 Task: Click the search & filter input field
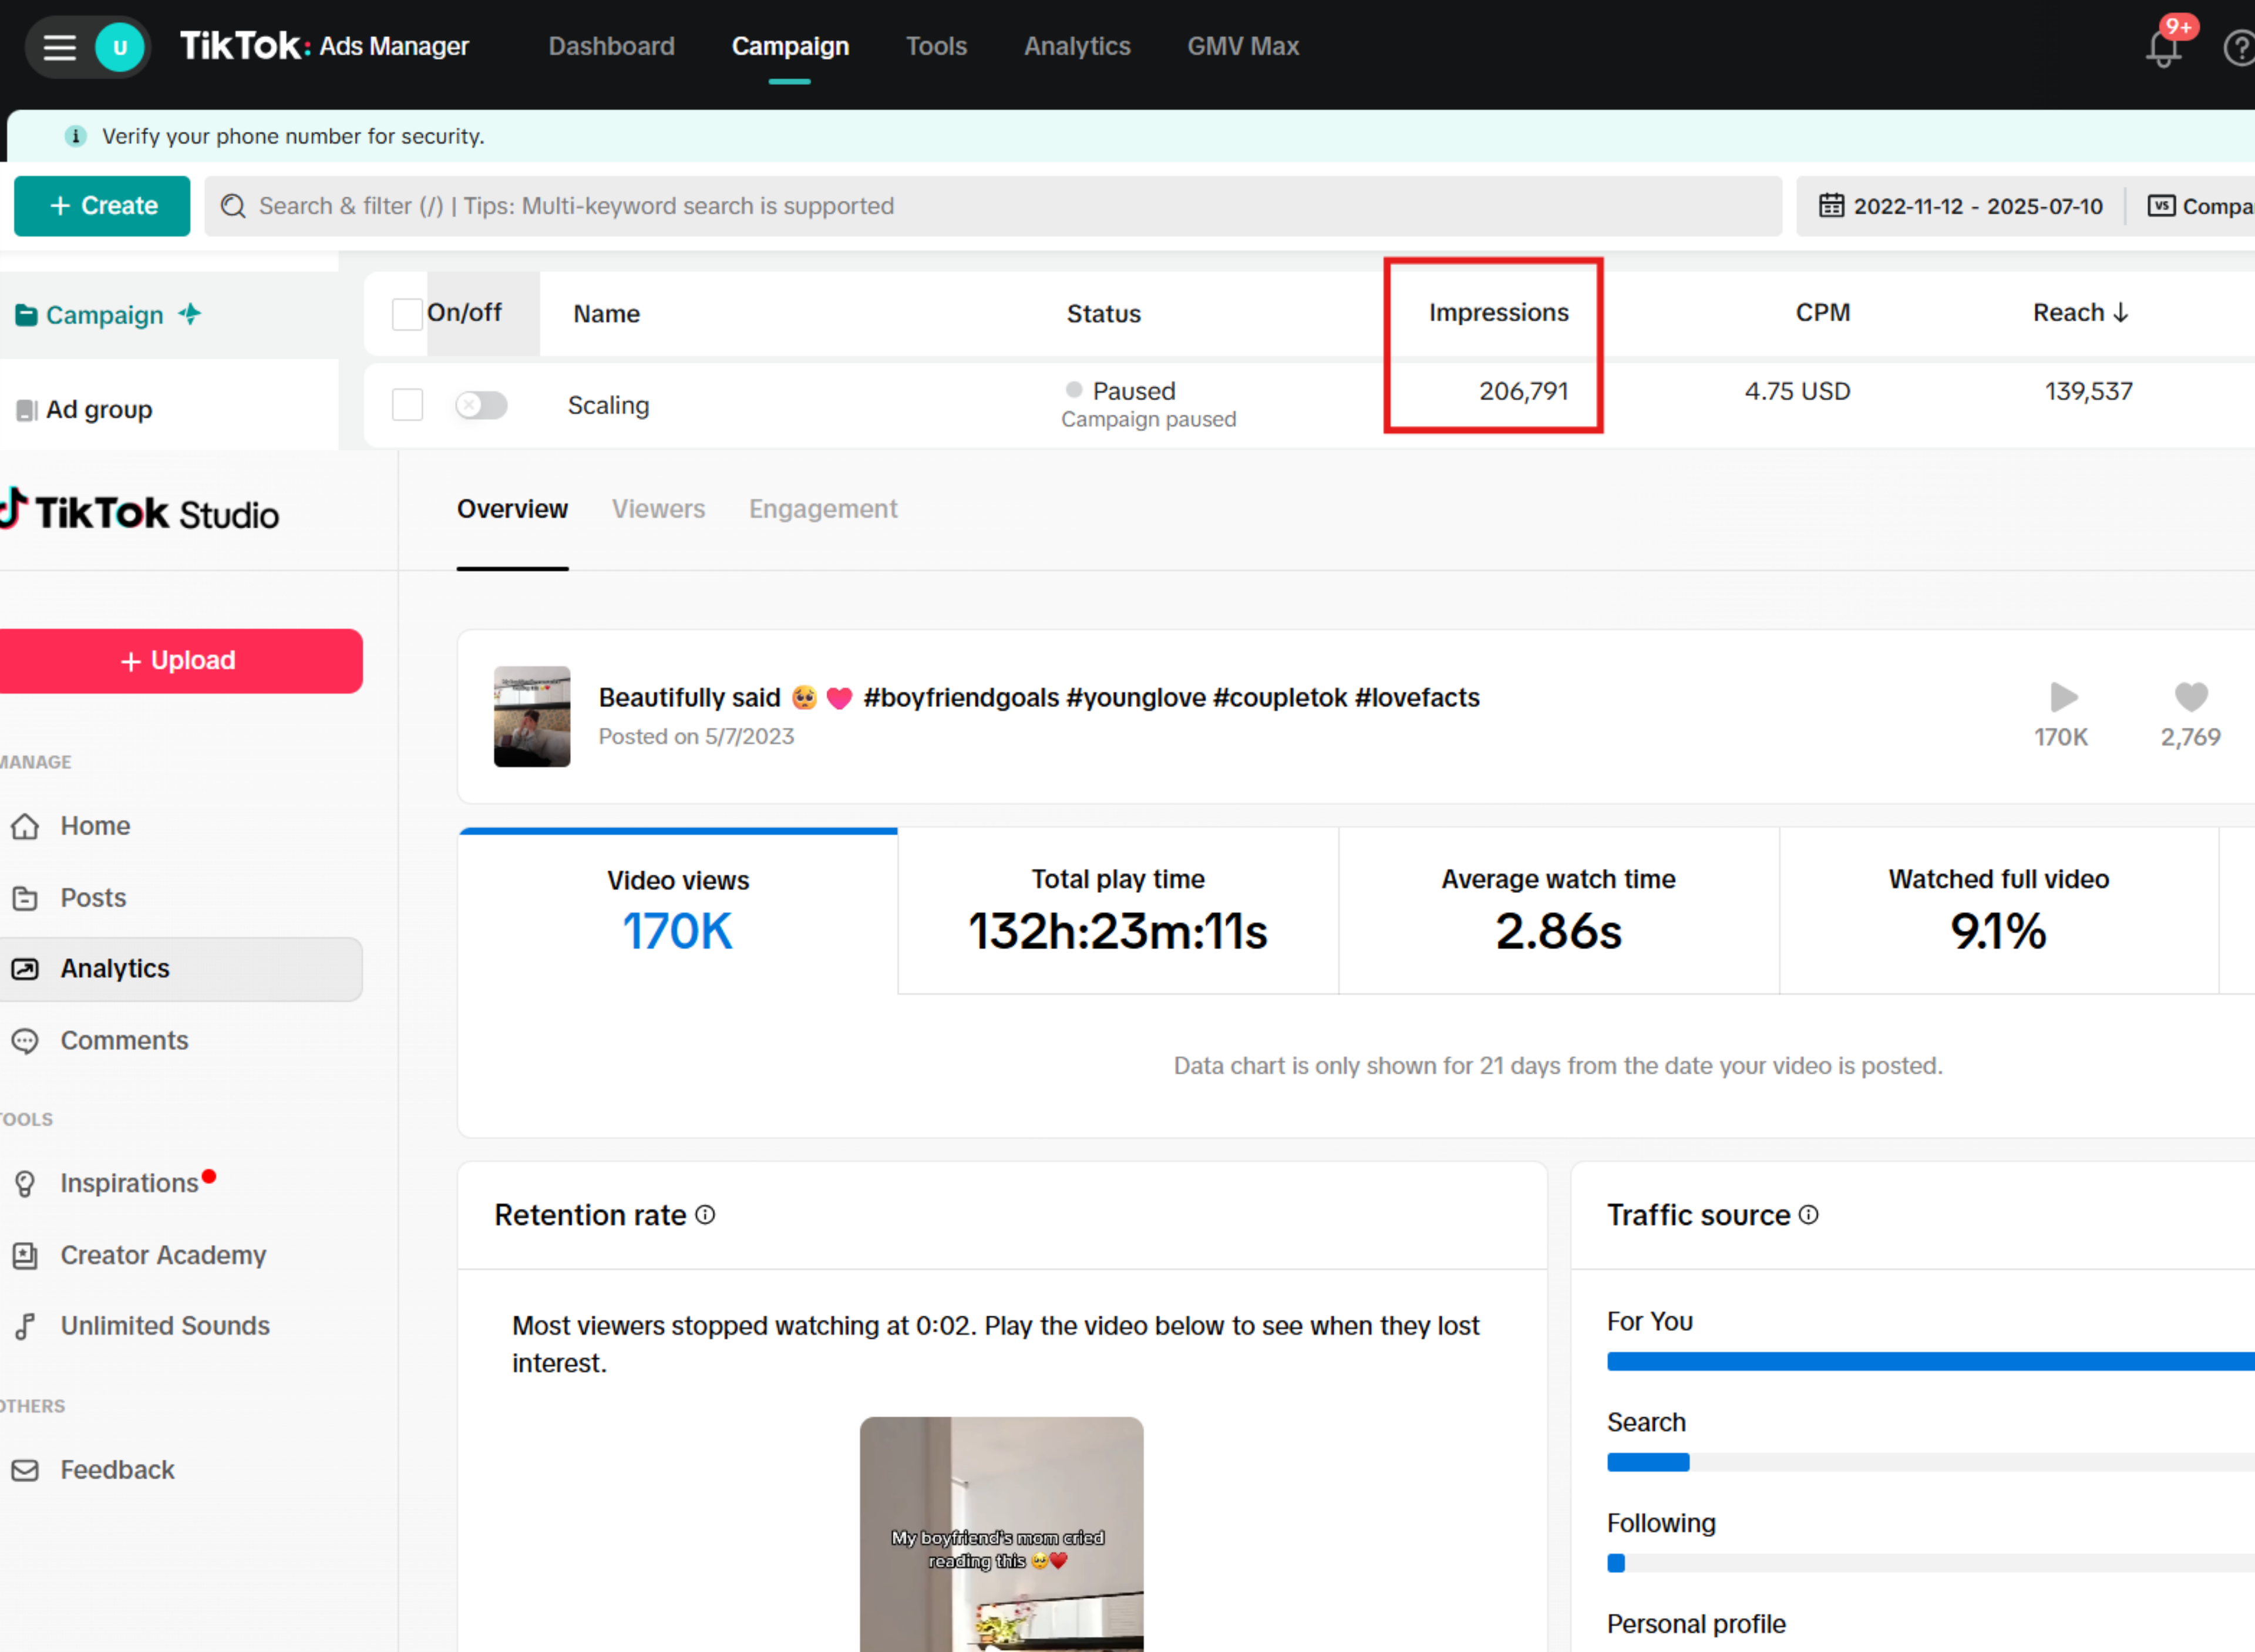click(x=993, y=206)
